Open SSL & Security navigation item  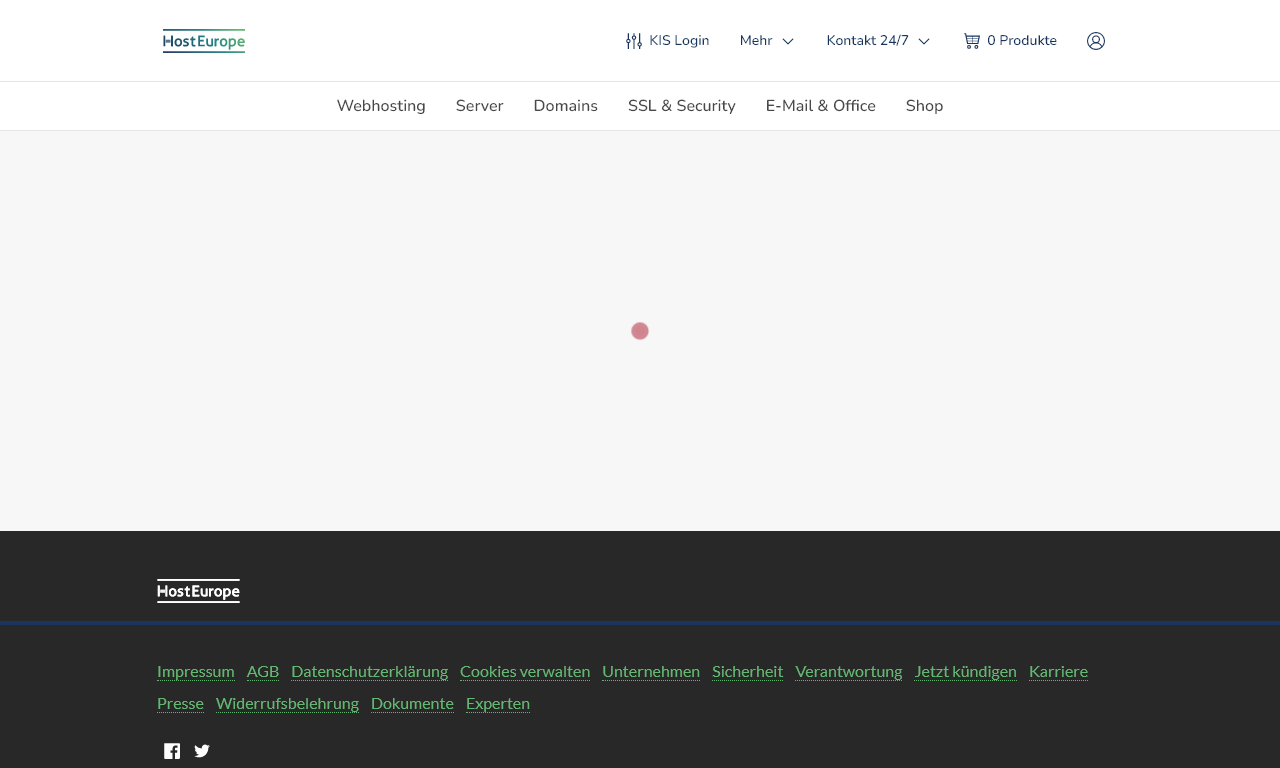[x=681, y=106]
